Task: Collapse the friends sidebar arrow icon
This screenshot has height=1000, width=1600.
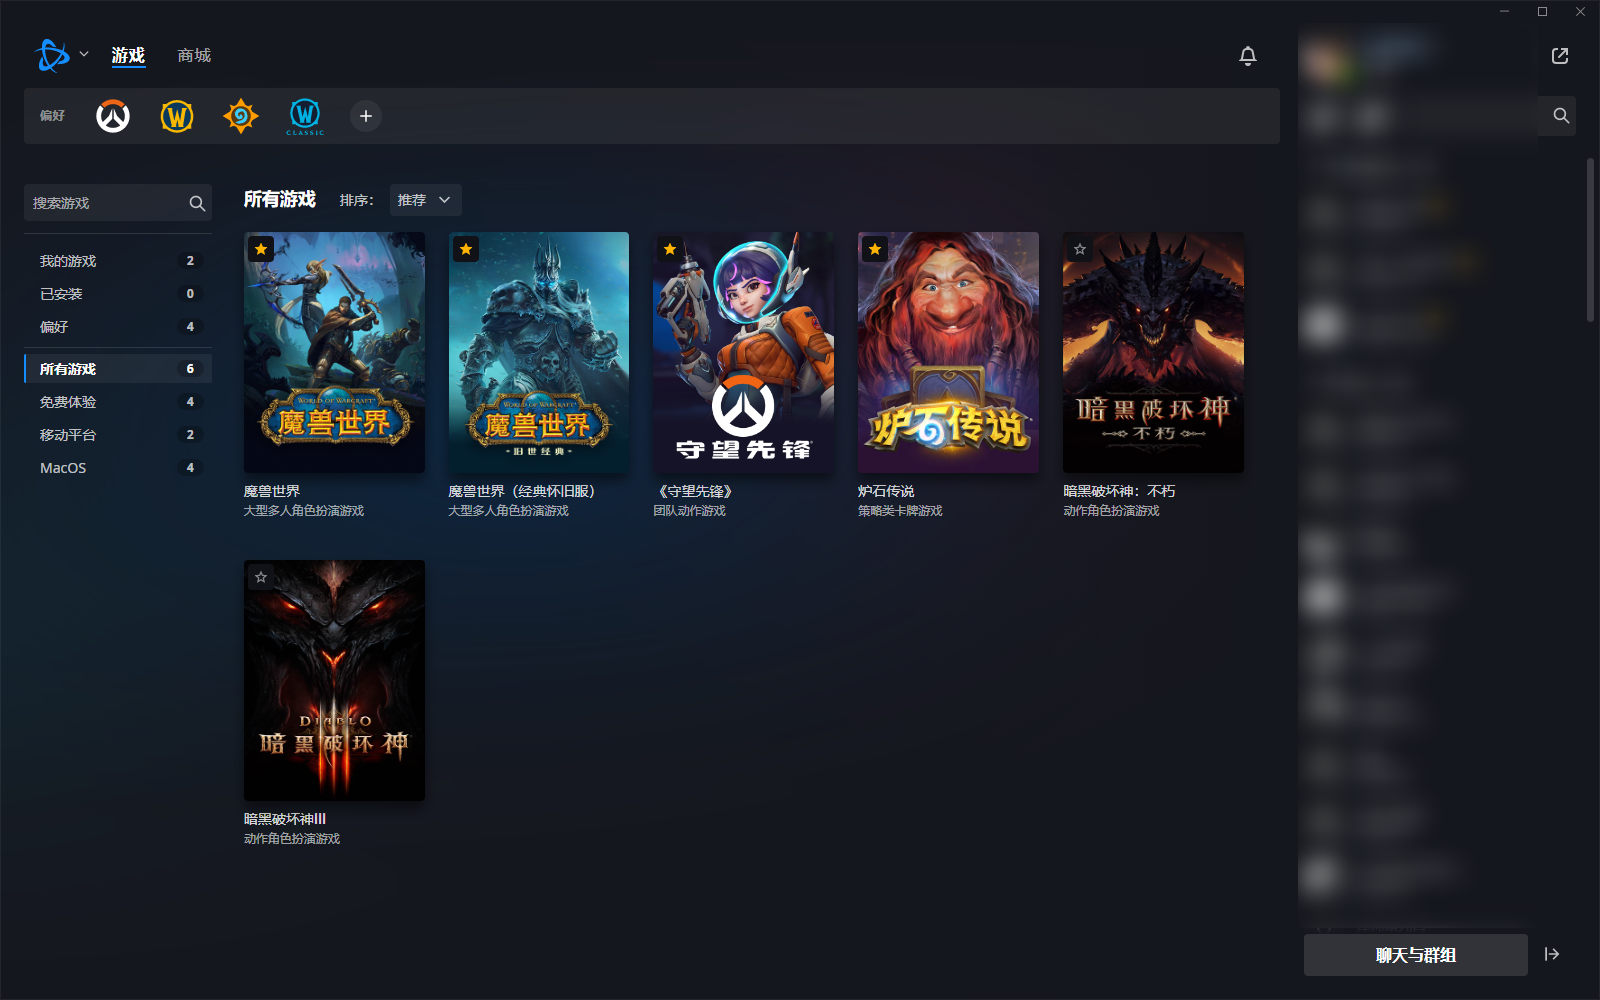Action: (1552, 954)
